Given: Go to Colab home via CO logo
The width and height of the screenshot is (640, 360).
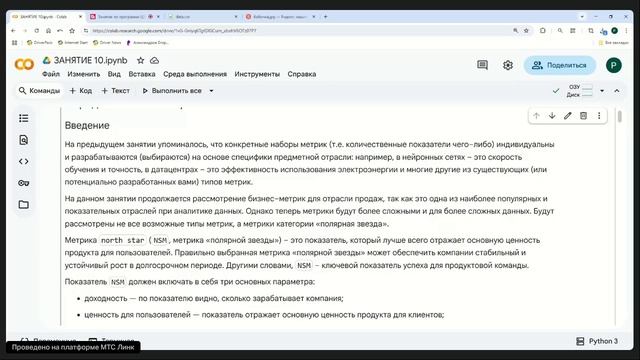Looking at the screenshot, I should (x=24, y=64).
